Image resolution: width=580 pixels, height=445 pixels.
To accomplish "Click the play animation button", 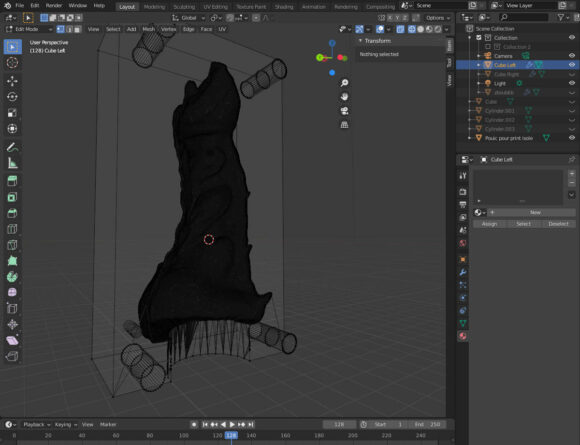I will click(x=232, y=425).
